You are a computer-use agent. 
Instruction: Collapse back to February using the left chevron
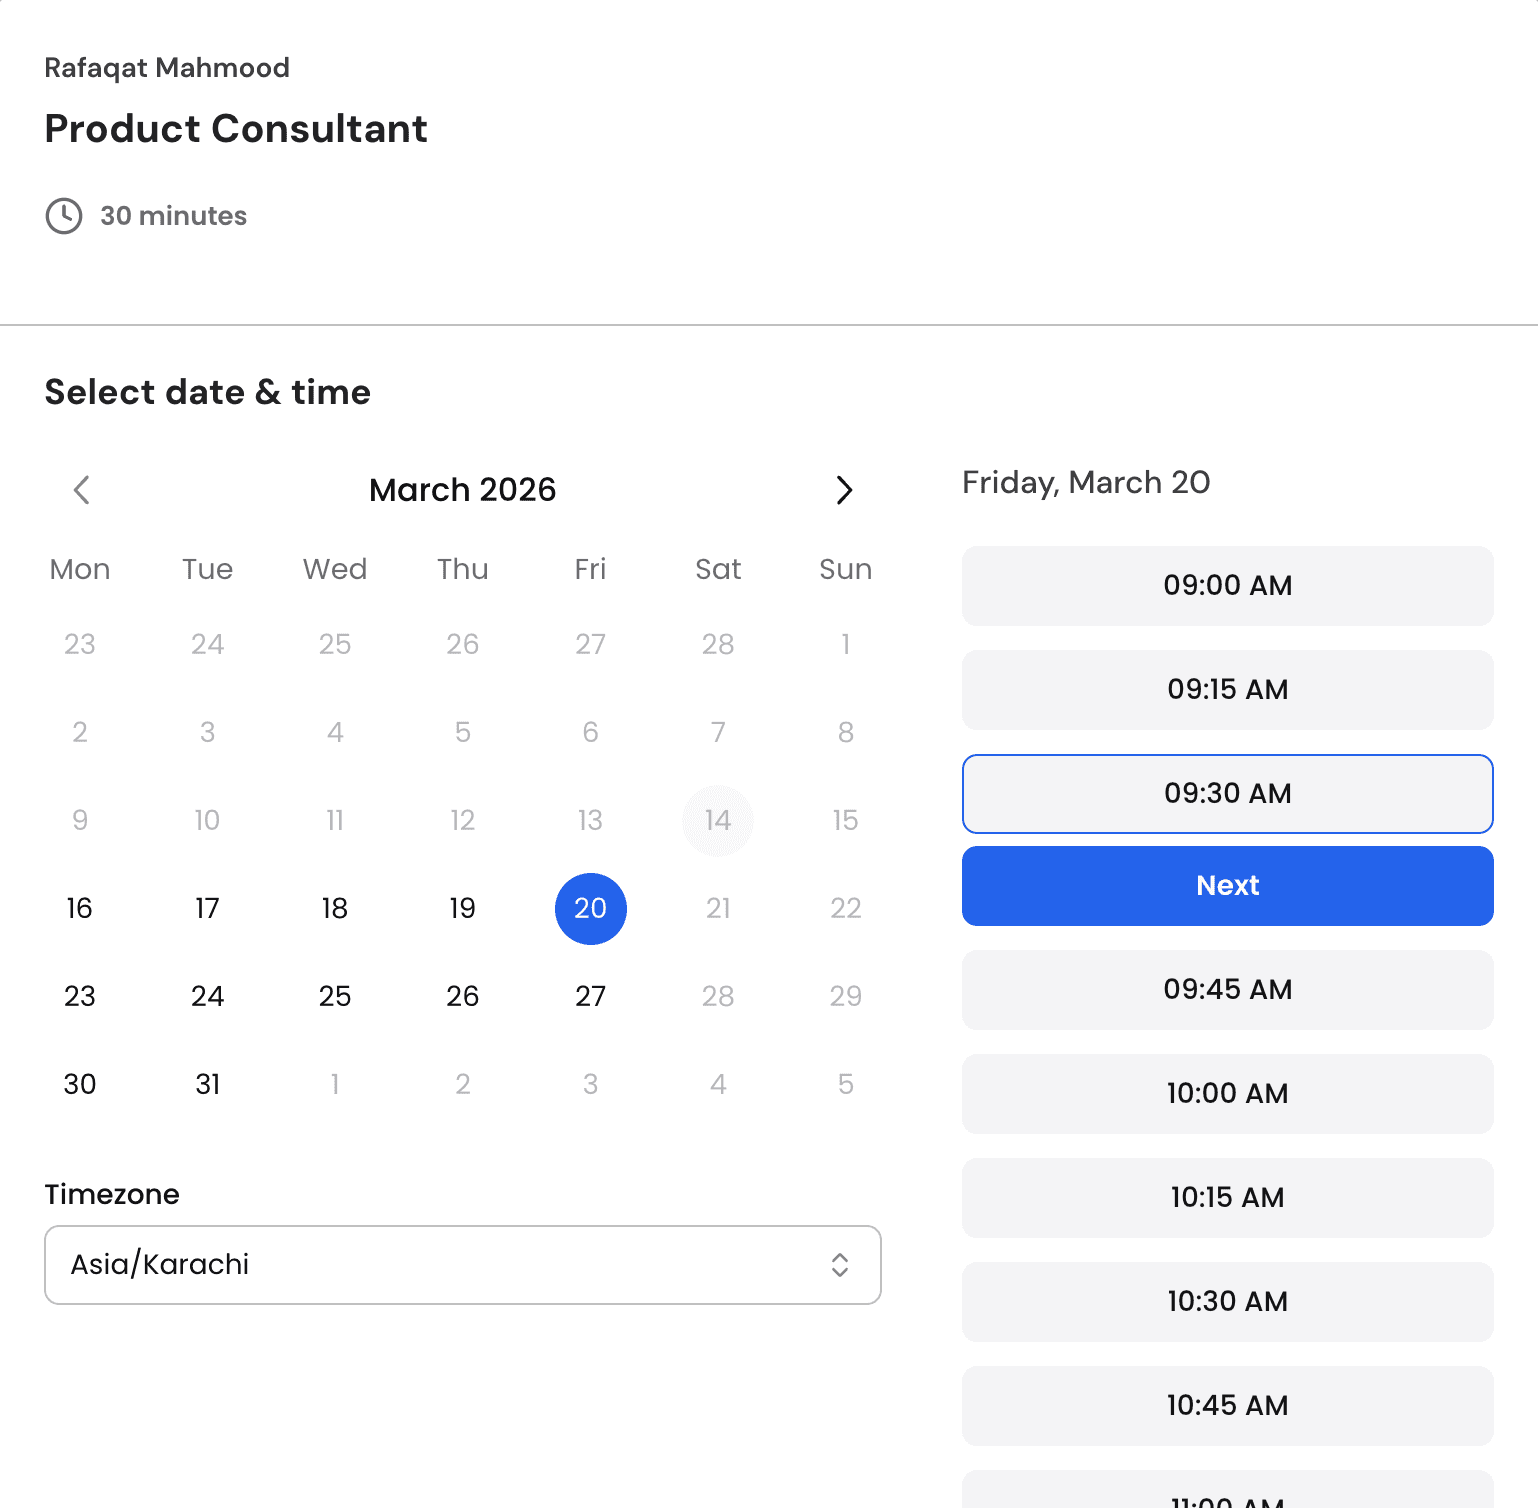click(81, 490)
